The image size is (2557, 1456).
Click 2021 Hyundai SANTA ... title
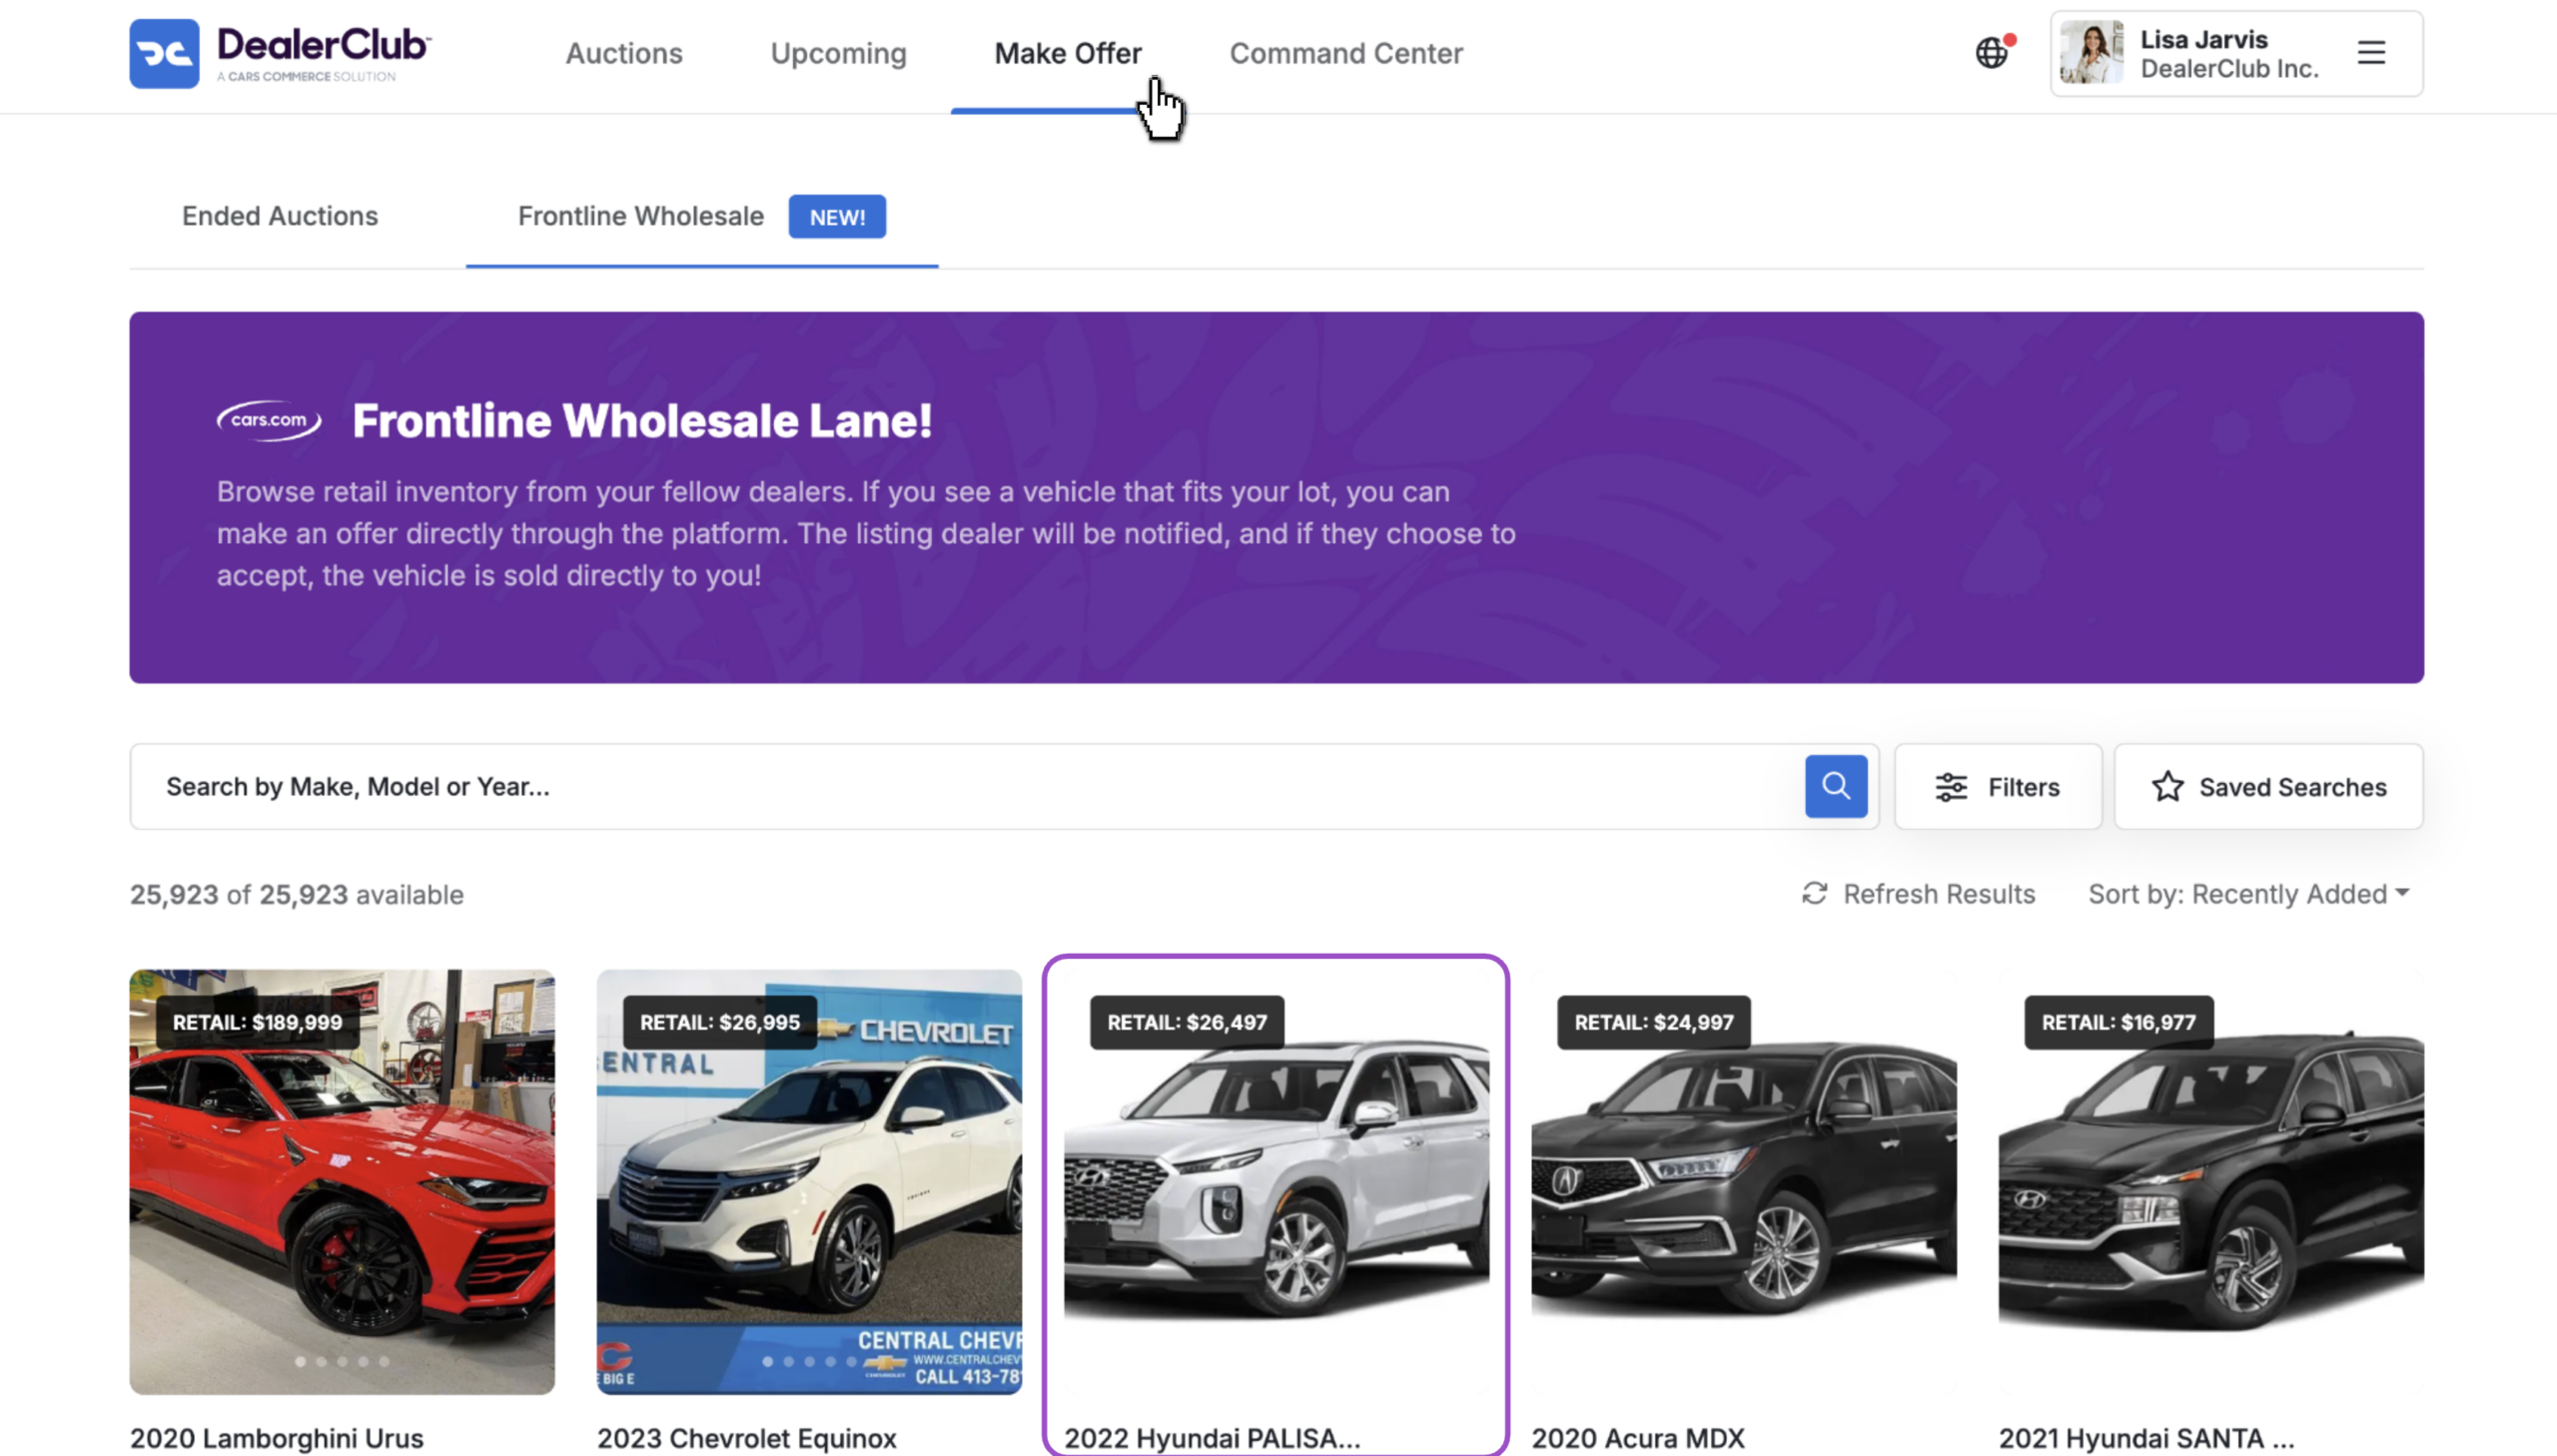tap(2146, 1438)
